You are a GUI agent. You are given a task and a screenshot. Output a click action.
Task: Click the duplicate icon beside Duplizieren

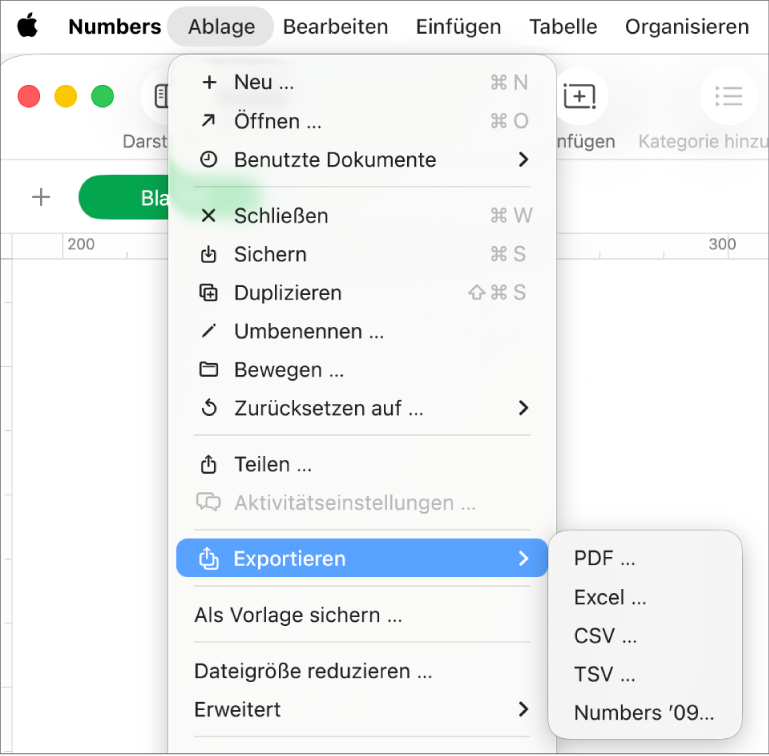(208, 293)
